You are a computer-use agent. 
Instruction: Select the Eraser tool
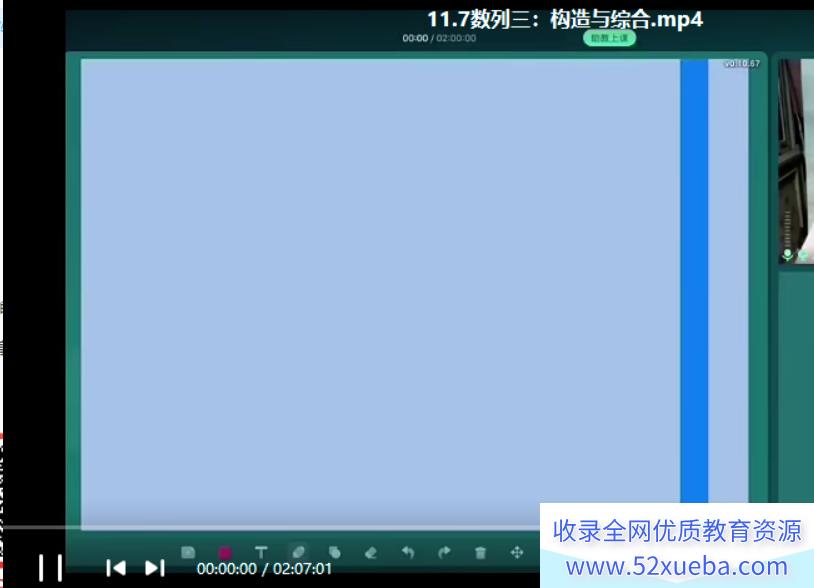click(x=371, y=553)
